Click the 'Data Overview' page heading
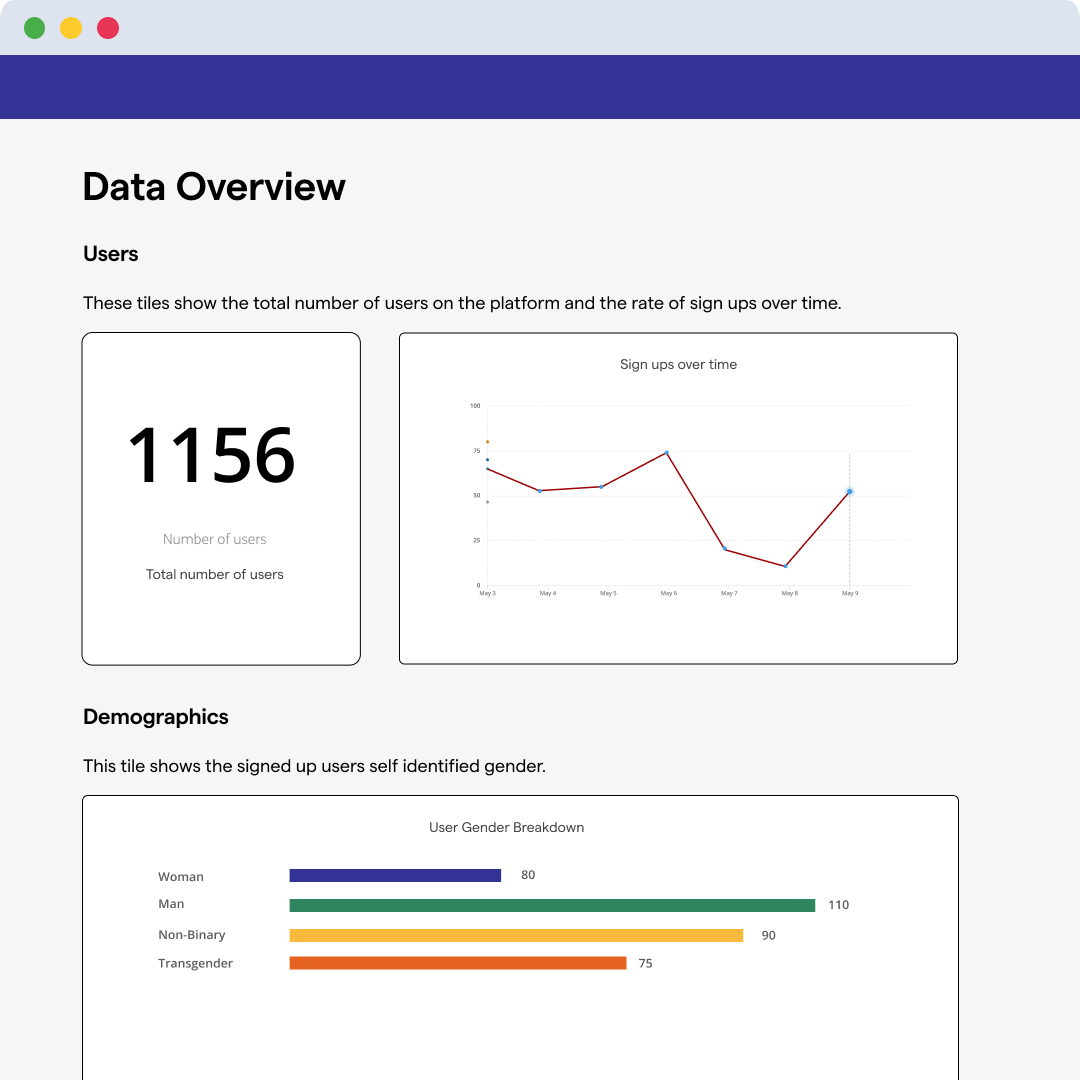This screenshot has width=1080, height=1080. coord(214,187)
